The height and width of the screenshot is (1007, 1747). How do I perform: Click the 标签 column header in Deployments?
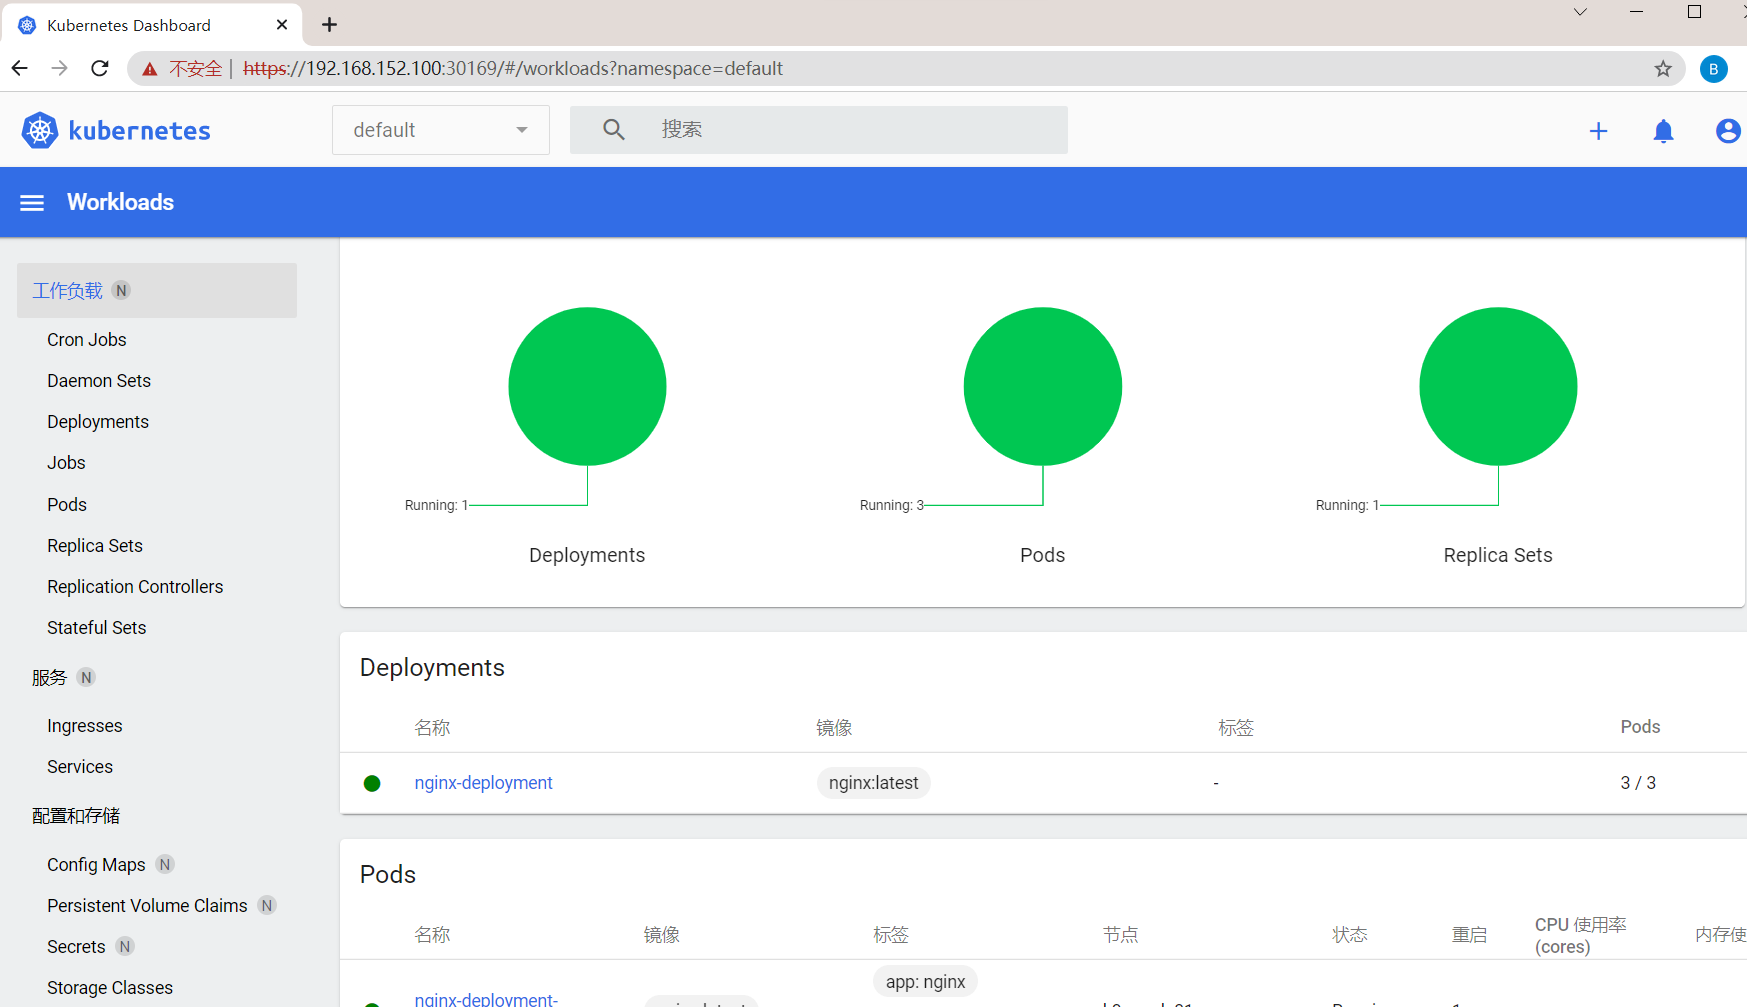[x=1236, y=728]
